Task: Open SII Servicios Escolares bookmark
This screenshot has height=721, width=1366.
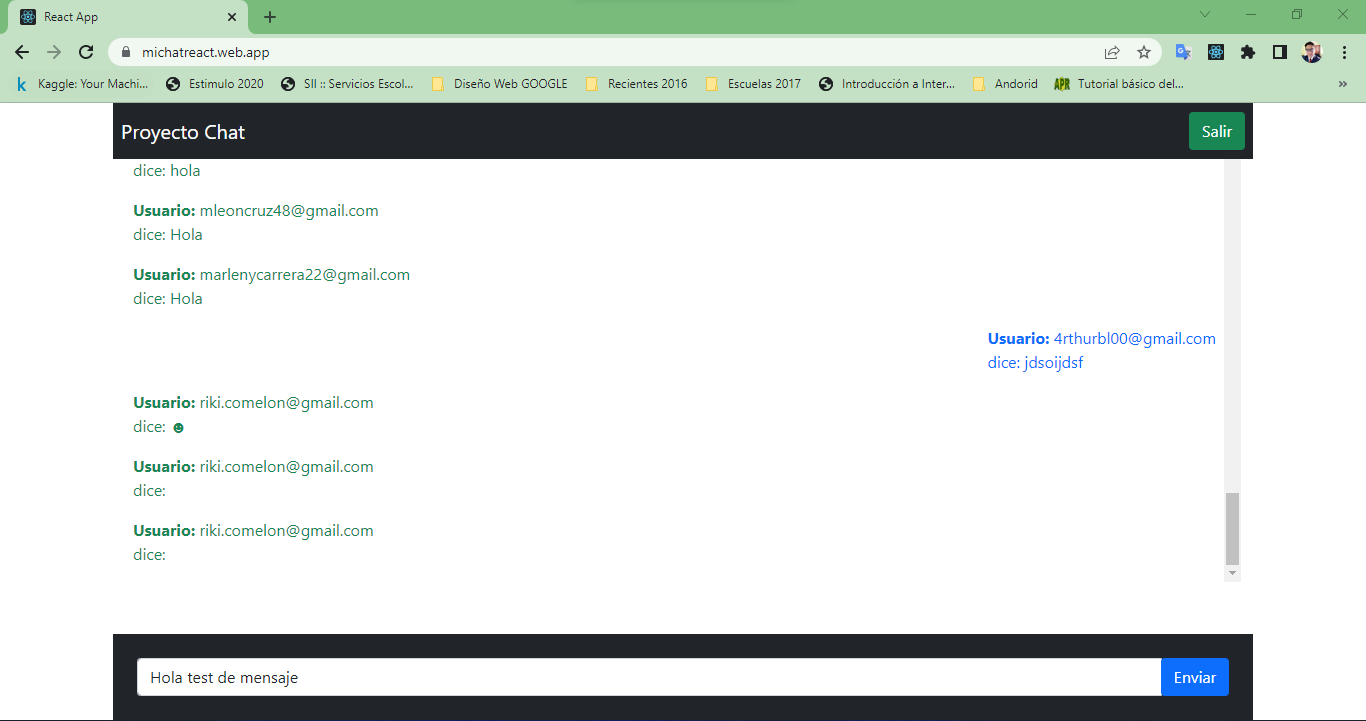Action: pyautogui.click(x=347, y=84)
